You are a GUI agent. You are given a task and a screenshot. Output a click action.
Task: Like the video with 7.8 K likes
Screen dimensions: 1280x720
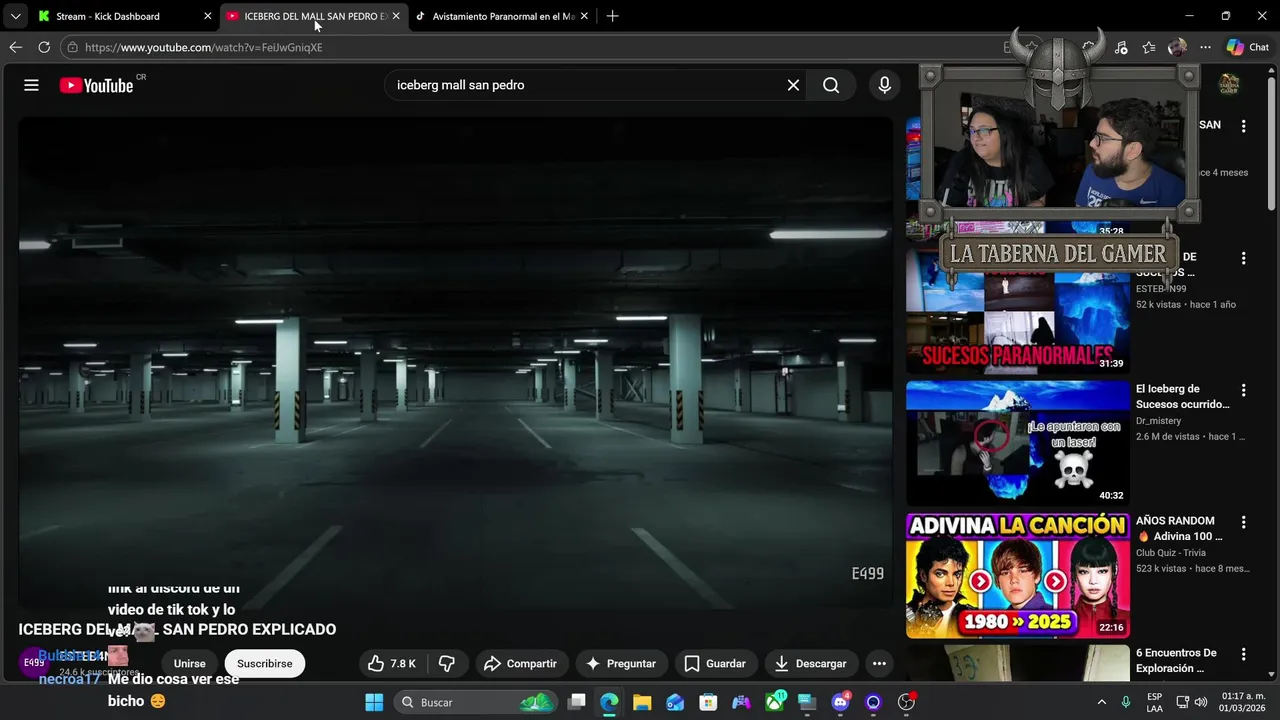(392, 663)
